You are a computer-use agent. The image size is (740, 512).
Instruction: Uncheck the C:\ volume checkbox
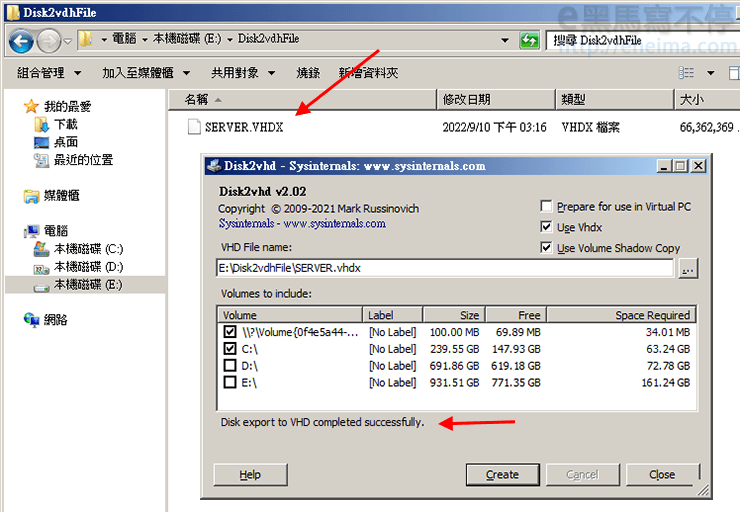pyautogui.click(x=230, y=349)
